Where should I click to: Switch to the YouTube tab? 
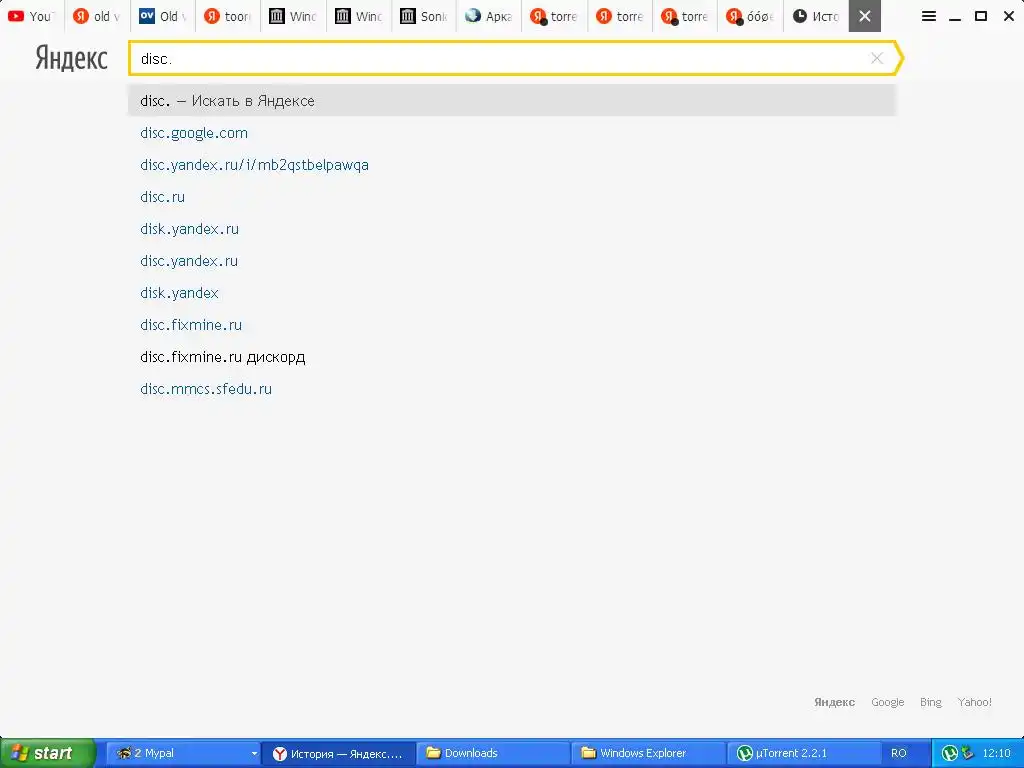coord(31,16)
